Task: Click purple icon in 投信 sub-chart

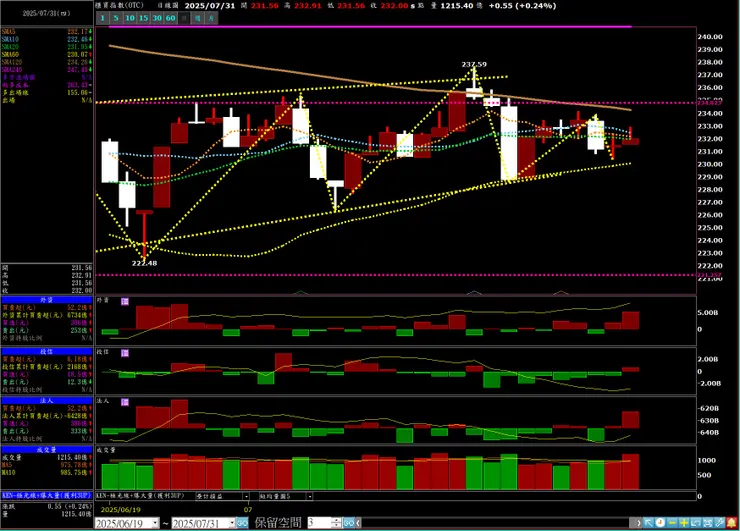Action: click(125, 353)
